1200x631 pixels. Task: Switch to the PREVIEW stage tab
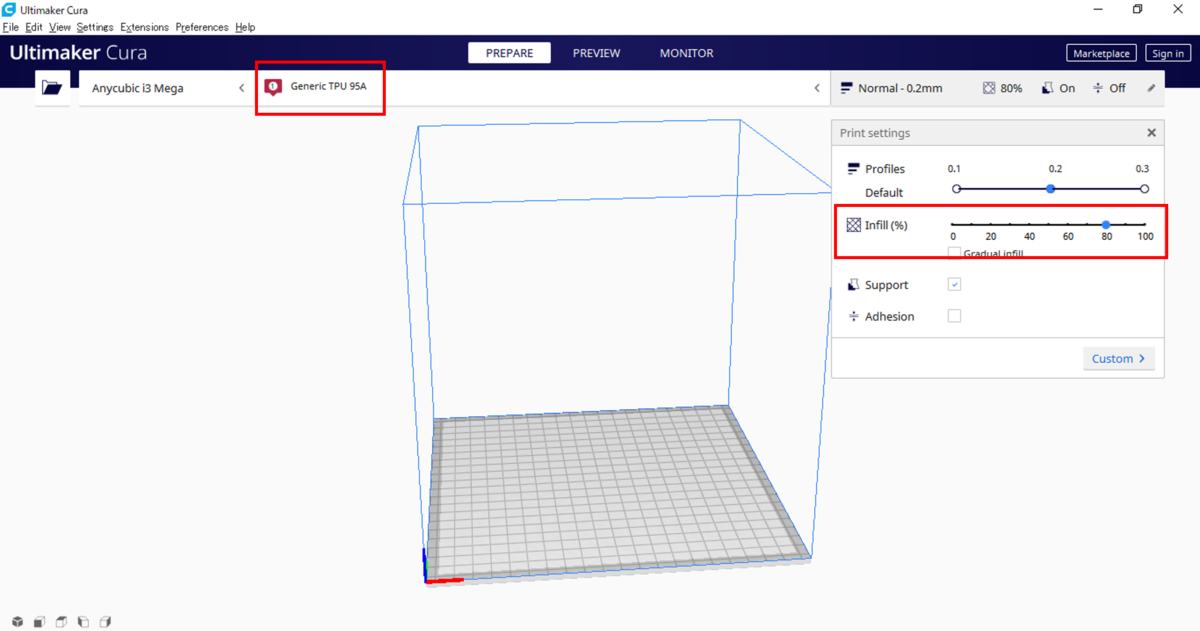596,53
